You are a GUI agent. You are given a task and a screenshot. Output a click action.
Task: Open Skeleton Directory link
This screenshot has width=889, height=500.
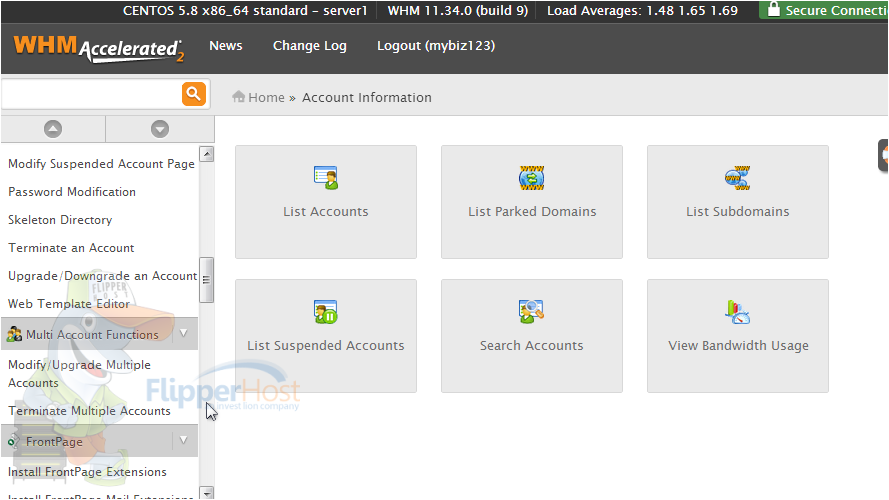tap(60, 220)
